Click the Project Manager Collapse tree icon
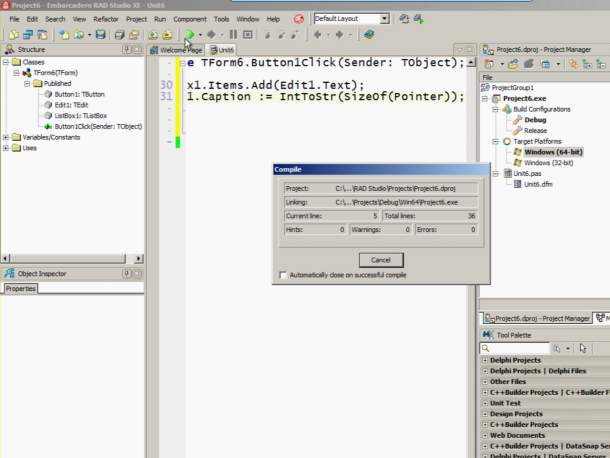The width and height of the screenshot is (610, 458). tap(601, 64)
